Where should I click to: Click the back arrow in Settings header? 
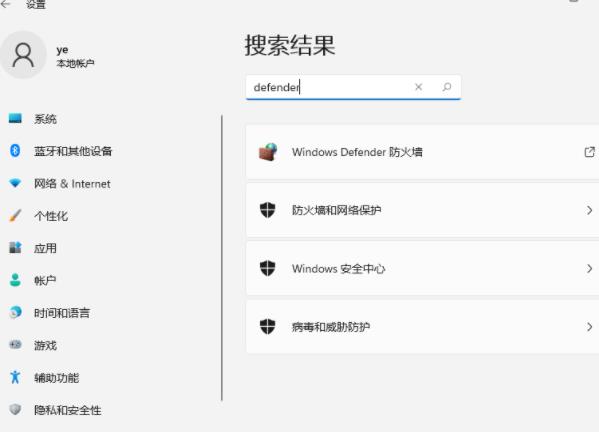[5, 4]
